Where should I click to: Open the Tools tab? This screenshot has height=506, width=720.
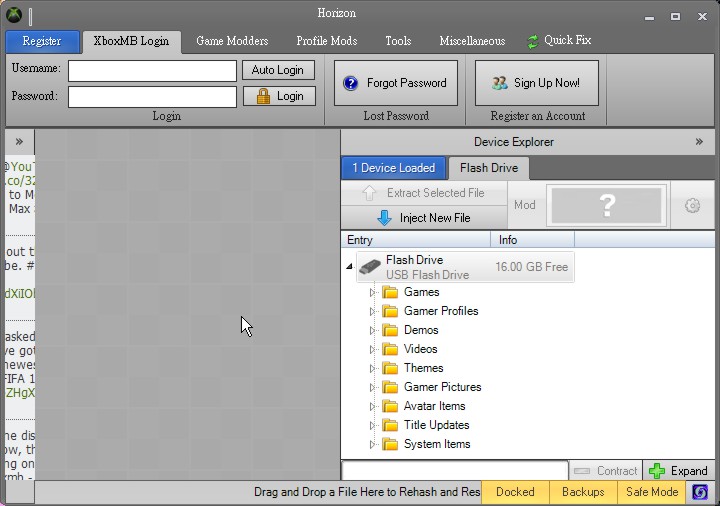click(398, 41)
